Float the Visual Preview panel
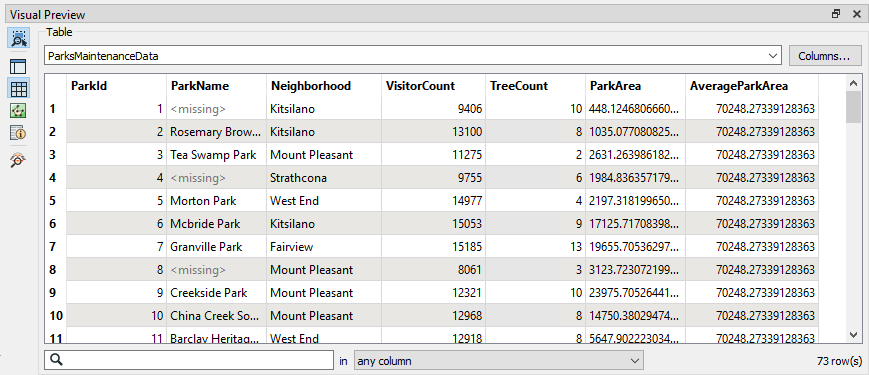869x375 pixels. (836, 14)
